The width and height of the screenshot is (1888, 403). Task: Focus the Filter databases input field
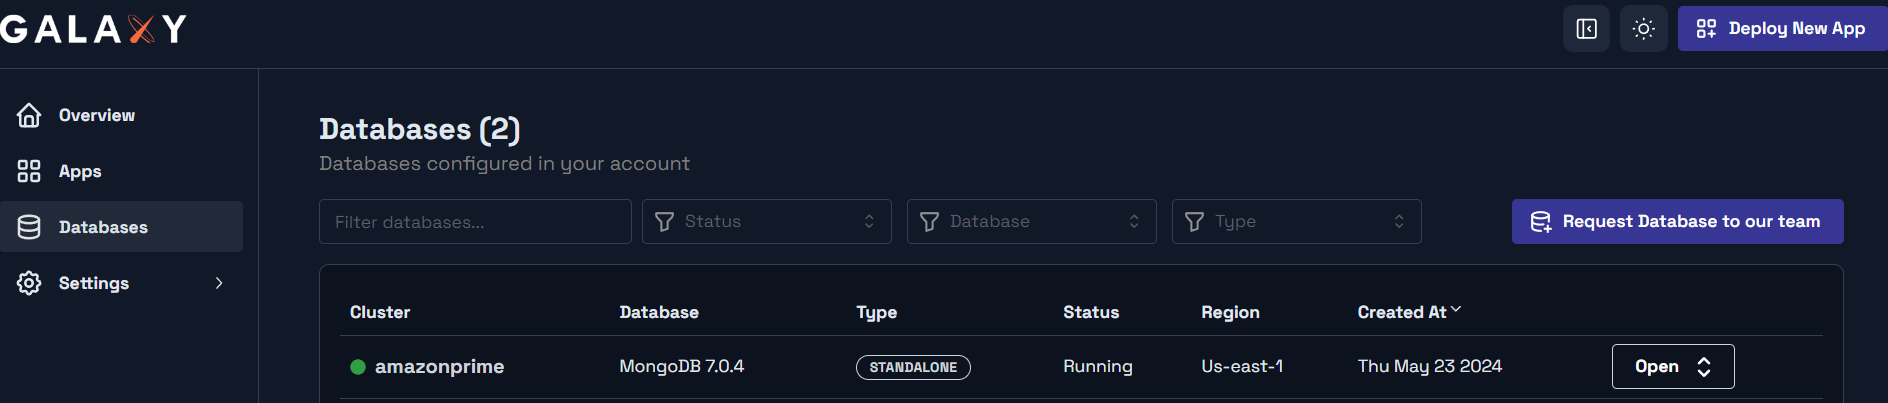(x=475, y=221)
